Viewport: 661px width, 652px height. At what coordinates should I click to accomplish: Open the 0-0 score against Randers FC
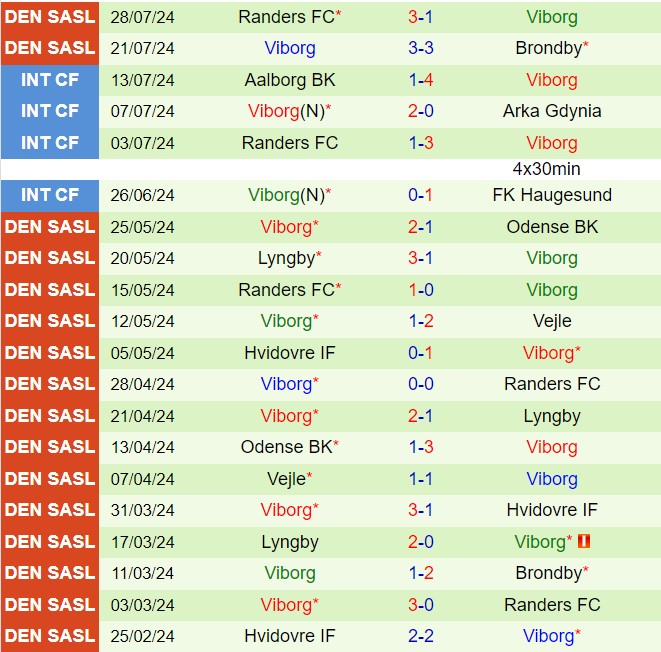coord(420,384)
